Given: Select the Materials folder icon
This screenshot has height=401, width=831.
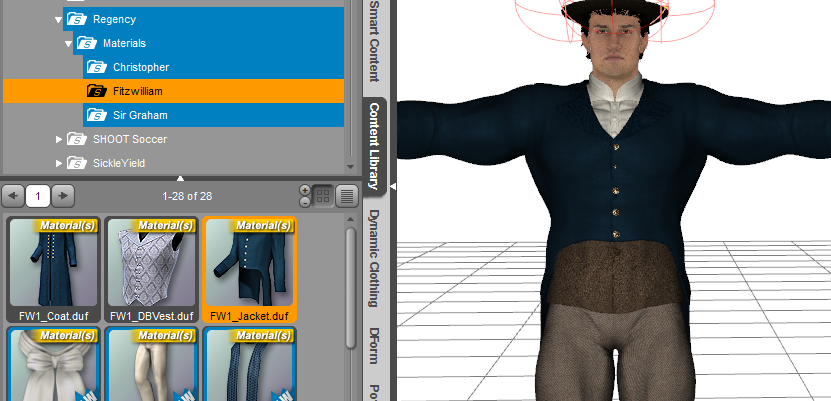Looking at the screenshot, I should [87, 43].
